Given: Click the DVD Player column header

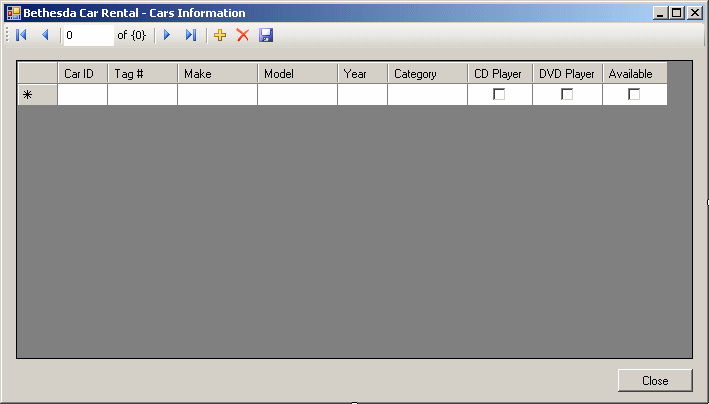Looking at the screenshot, I should click(567, 73).
